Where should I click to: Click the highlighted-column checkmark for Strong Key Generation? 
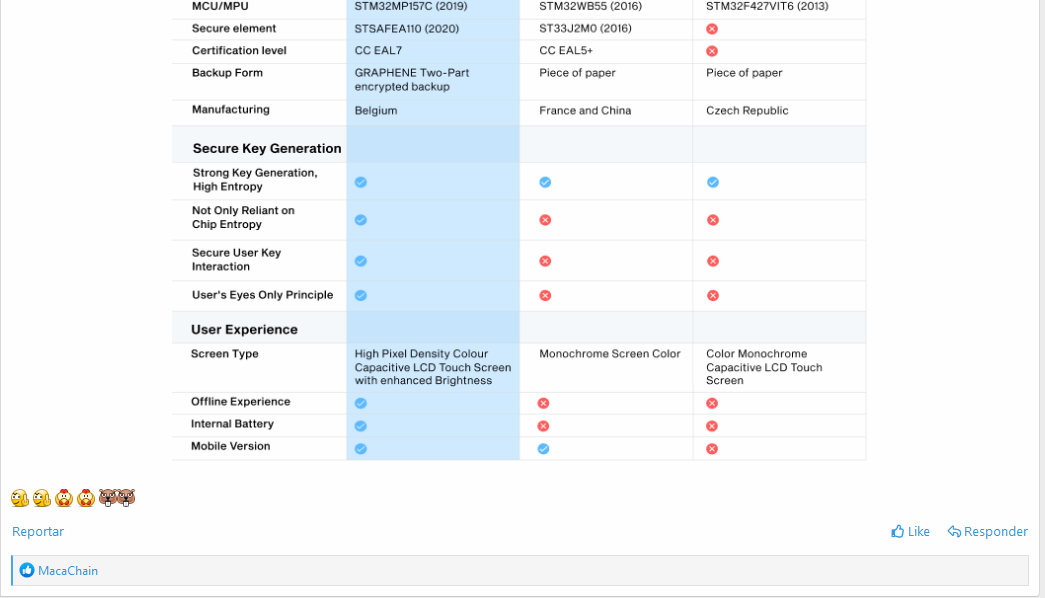click(x=361, y=182)
